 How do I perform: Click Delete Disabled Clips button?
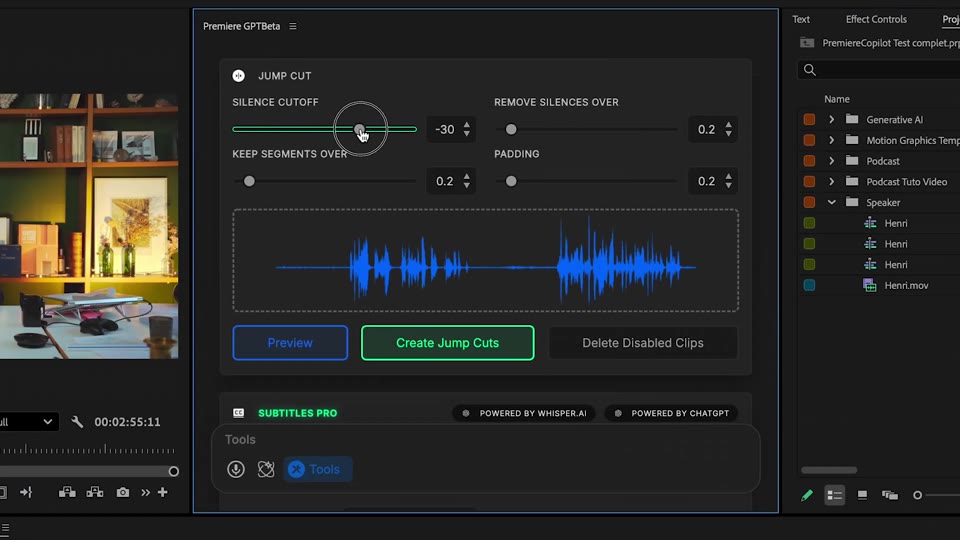643,343
